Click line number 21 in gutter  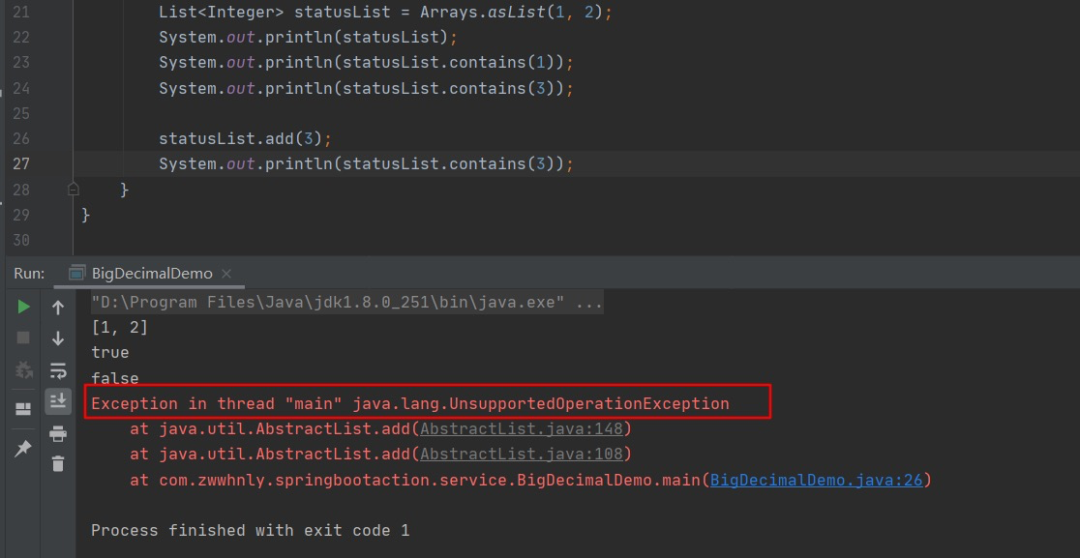21,12
